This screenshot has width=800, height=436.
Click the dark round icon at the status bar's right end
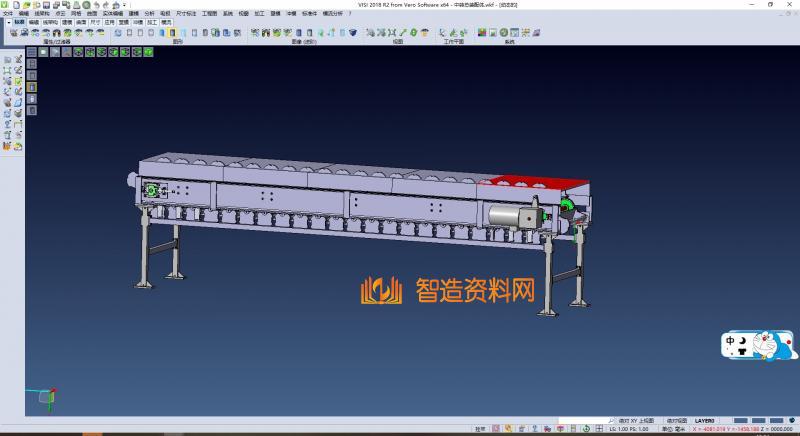[x=792, y=420]
